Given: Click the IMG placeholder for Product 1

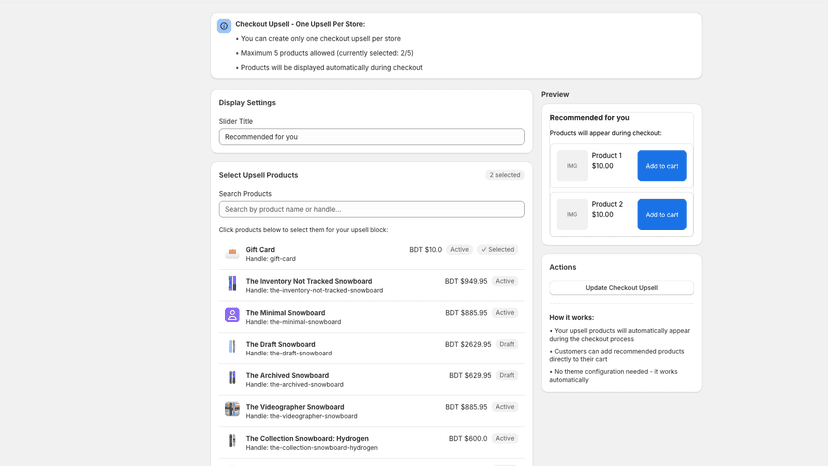Looking at the screenshot, I should (x=572, y=166).
